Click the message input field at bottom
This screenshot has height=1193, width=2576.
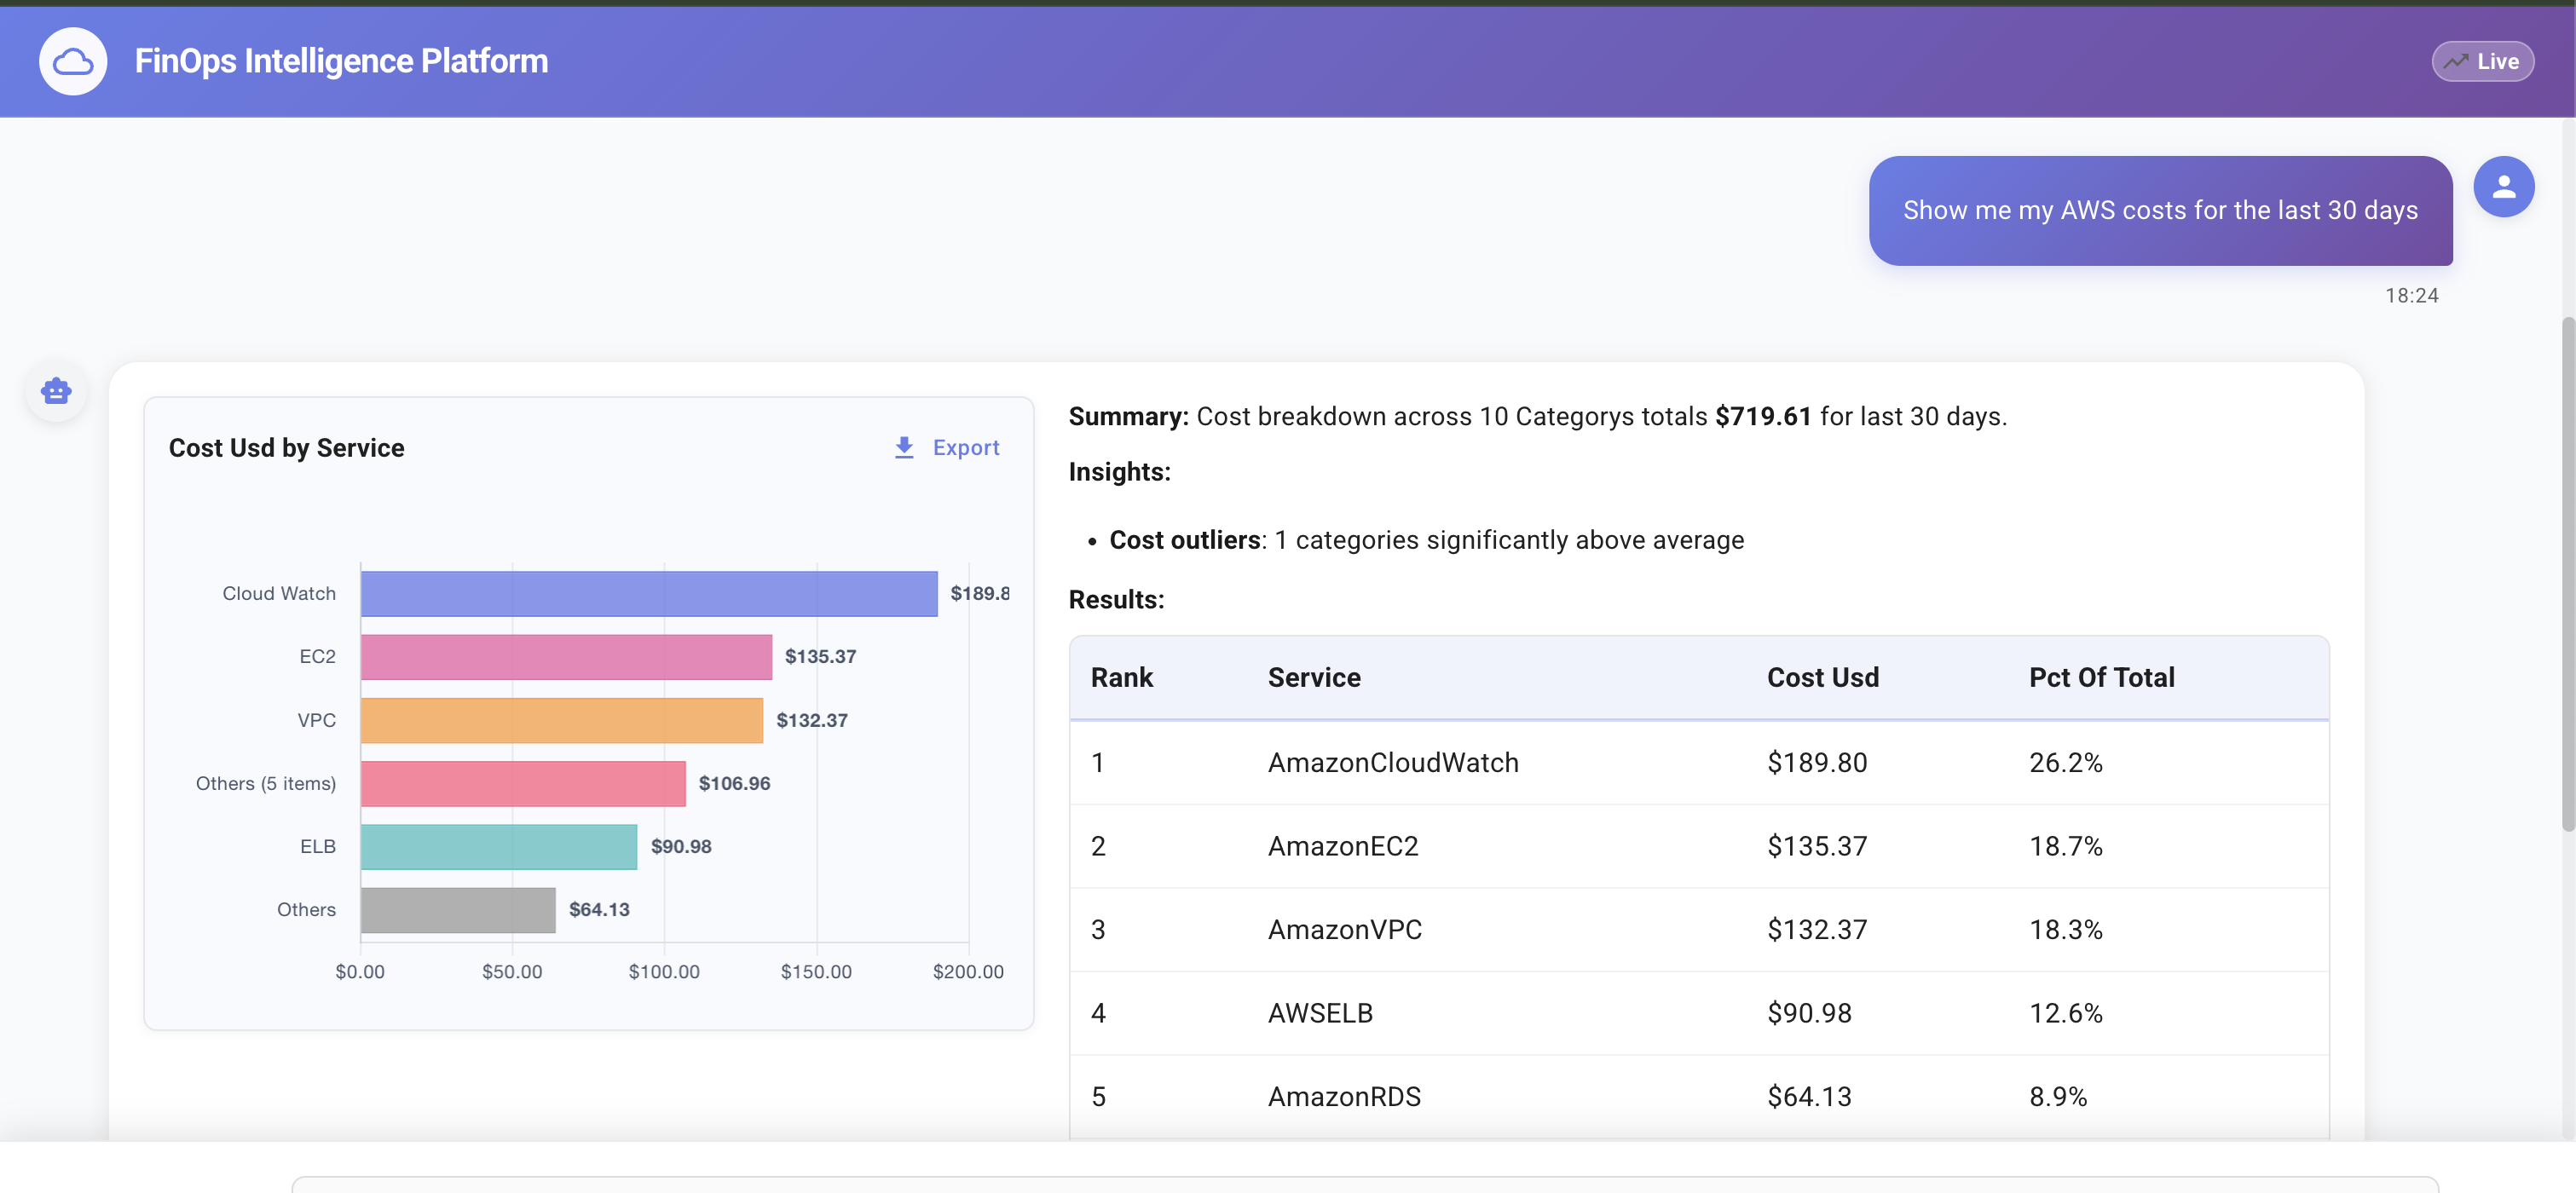click(1365, 1184)
